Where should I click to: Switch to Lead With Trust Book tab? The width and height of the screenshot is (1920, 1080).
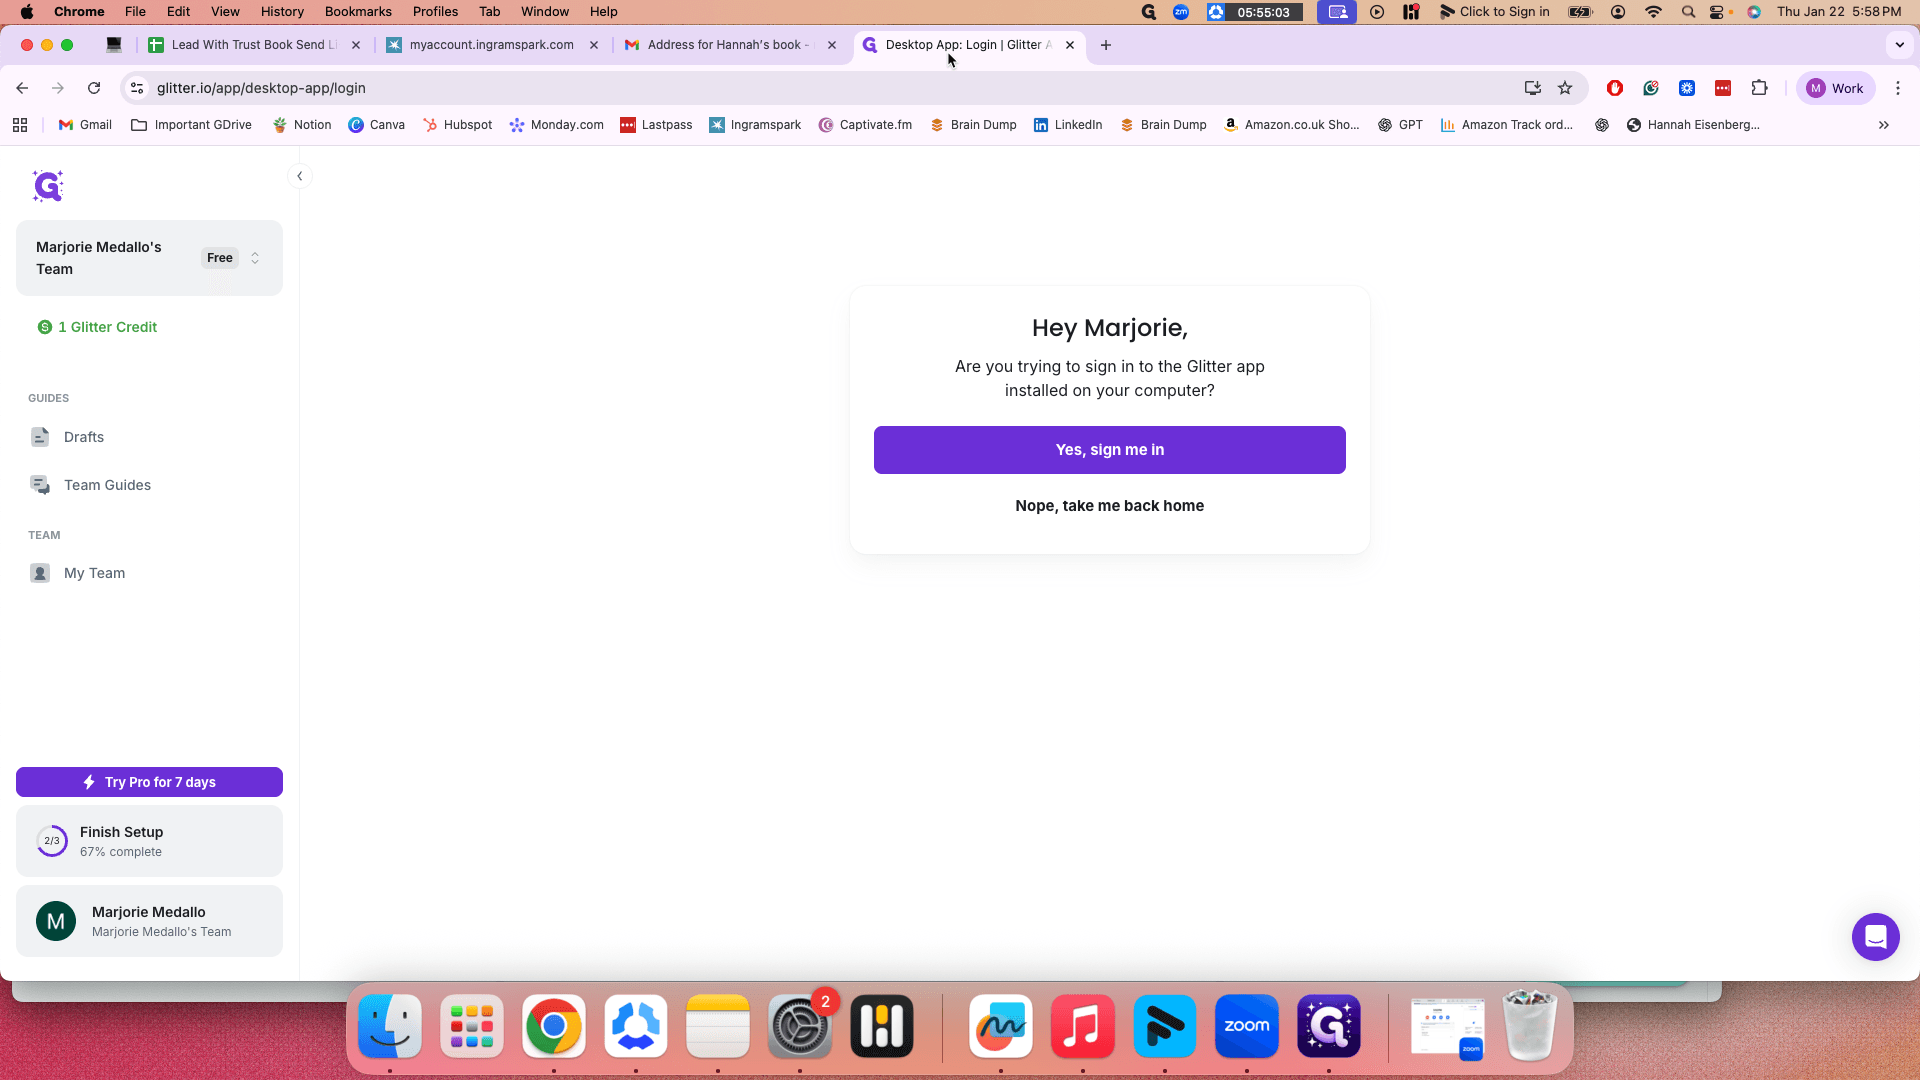click(x=254, y=45)
